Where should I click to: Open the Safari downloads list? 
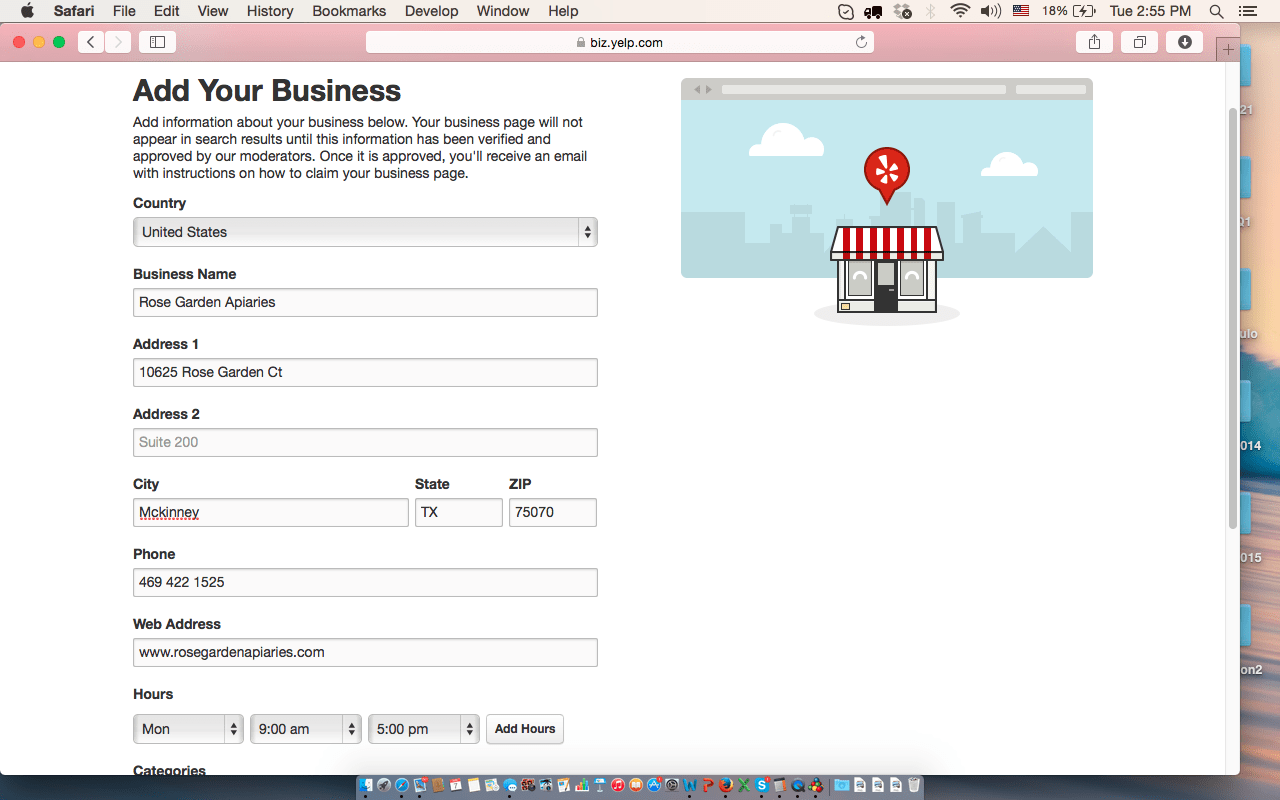tap(1184, 42)
